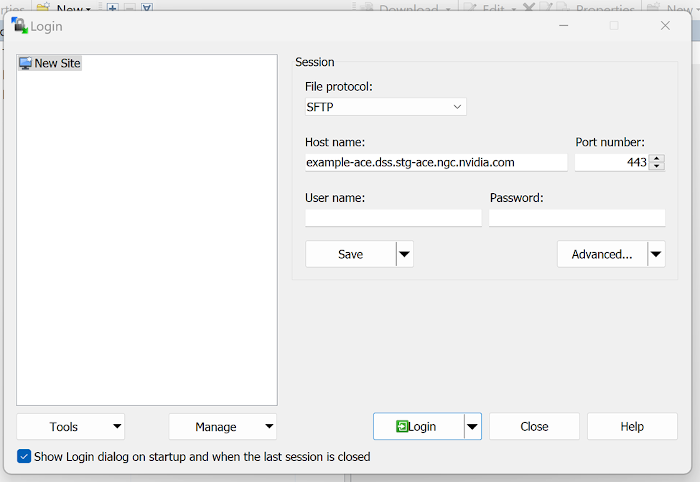
Task: Minimize the Login dialog window
Action: tap(564, 25)
